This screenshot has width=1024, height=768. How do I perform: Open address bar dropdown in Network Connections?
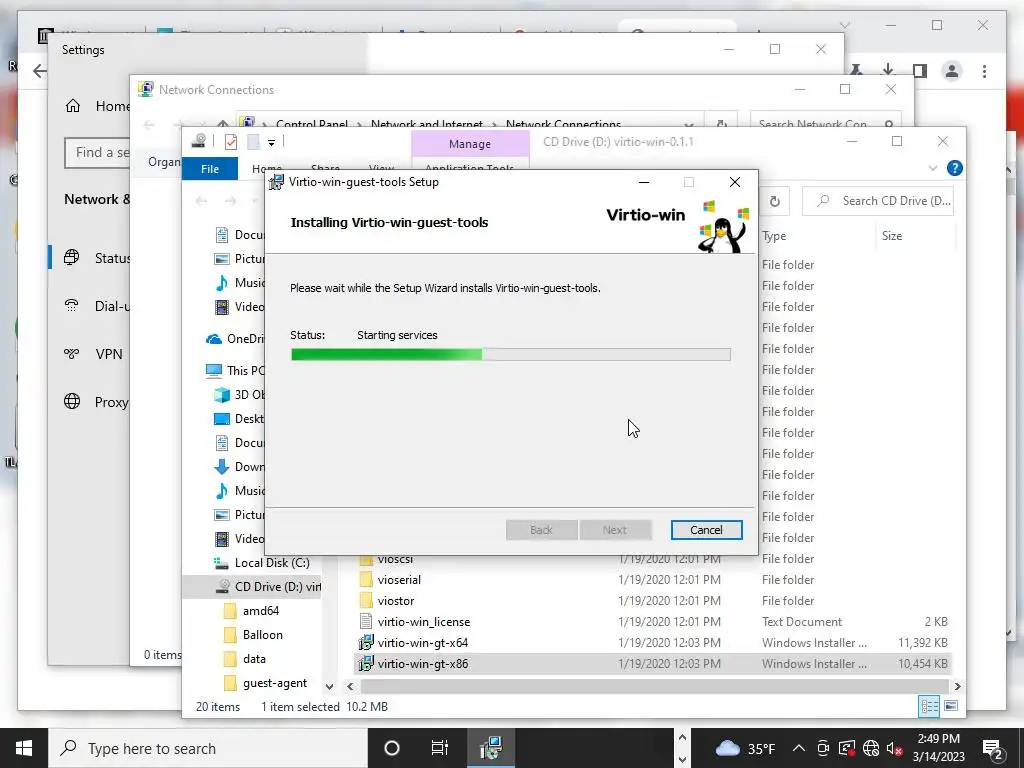(689, 124)
